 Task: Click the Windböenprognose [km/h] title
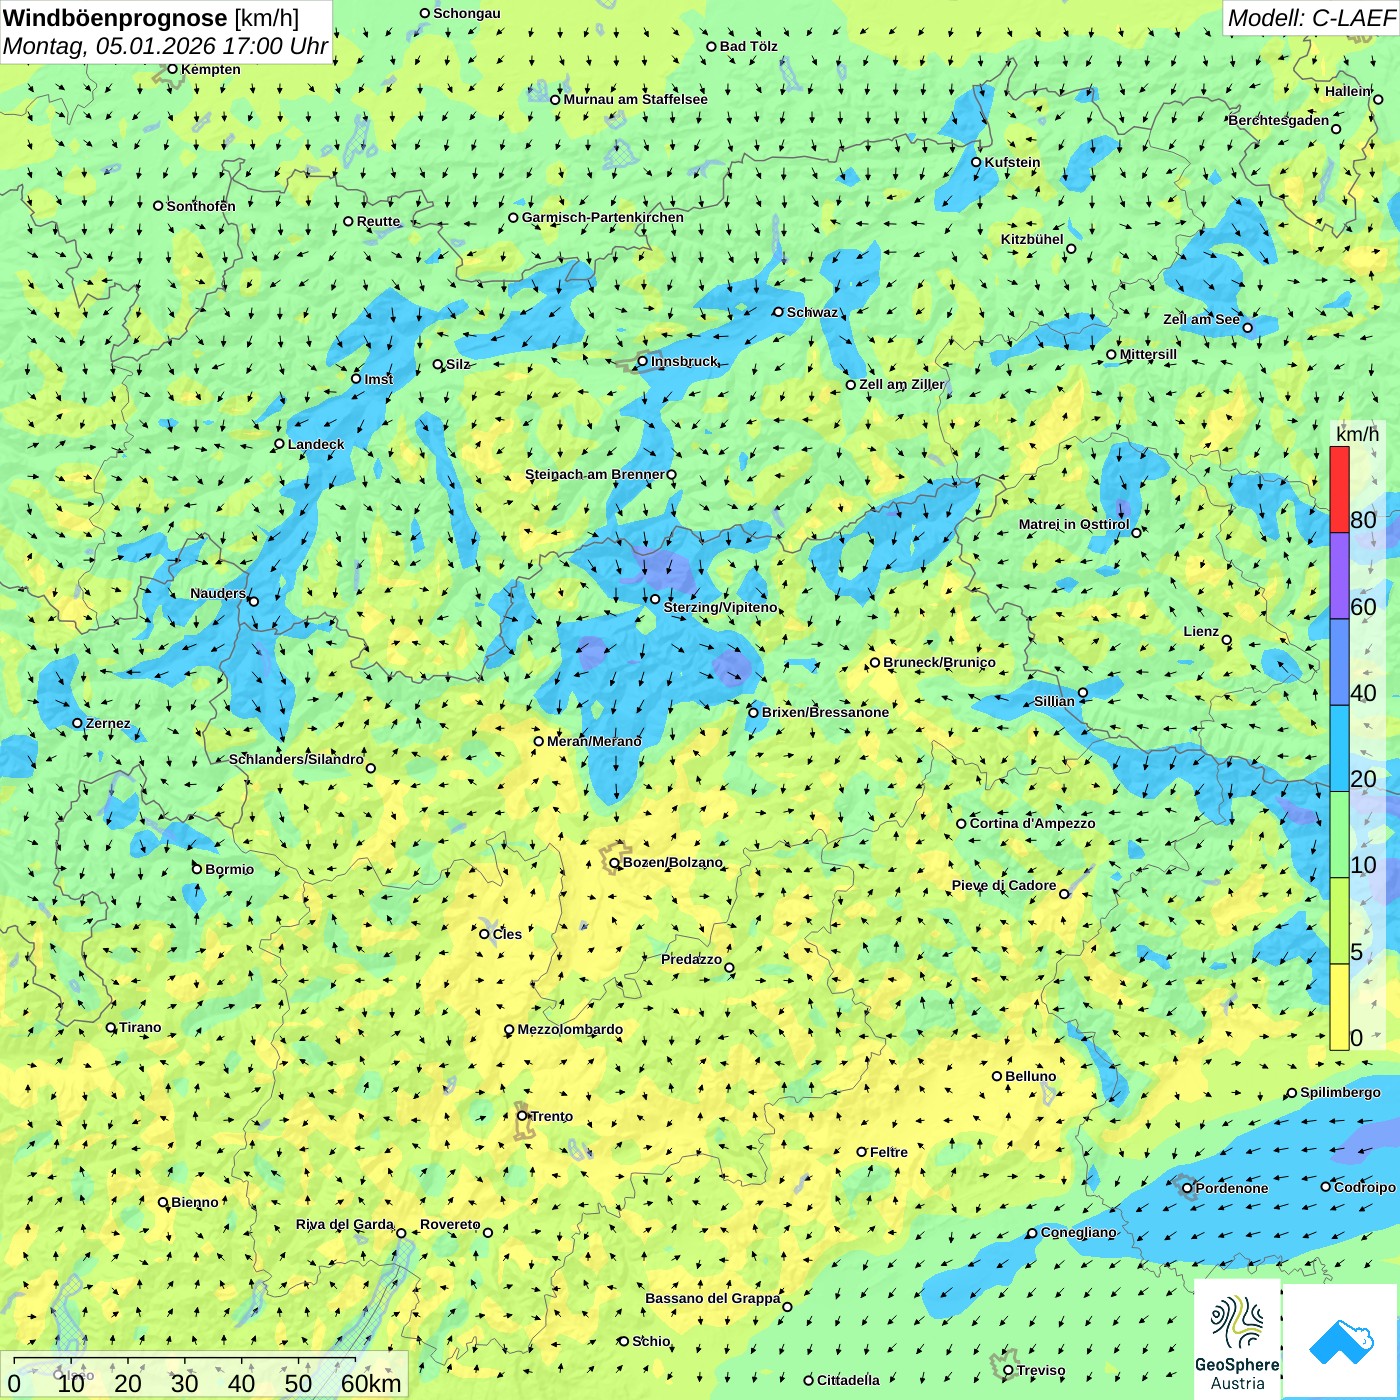151,18
